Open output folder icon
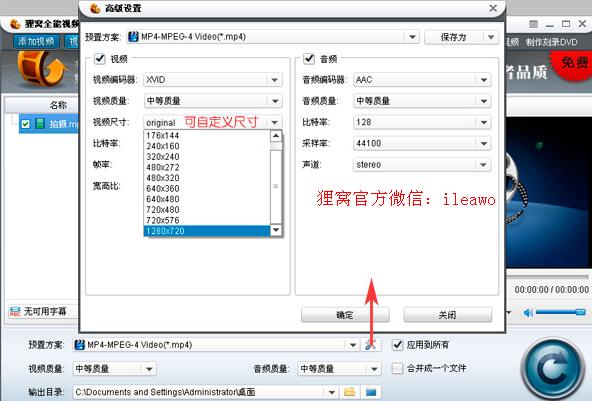 pos(350,392)
